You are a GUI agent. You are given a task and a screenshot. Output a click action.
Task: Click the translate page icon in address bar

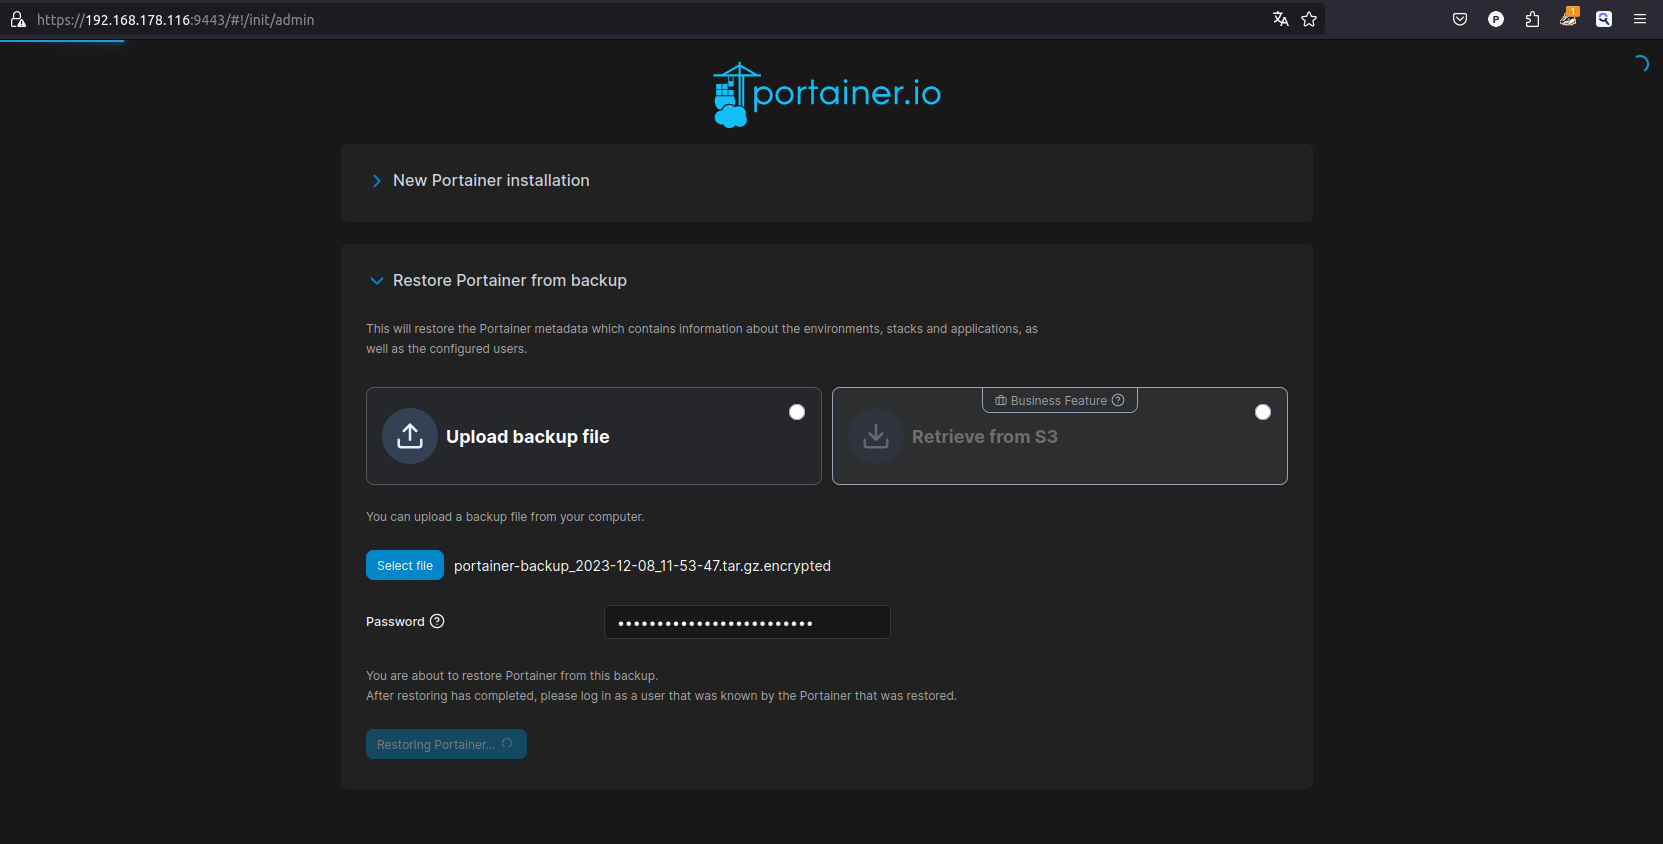tap(1280, 19)
